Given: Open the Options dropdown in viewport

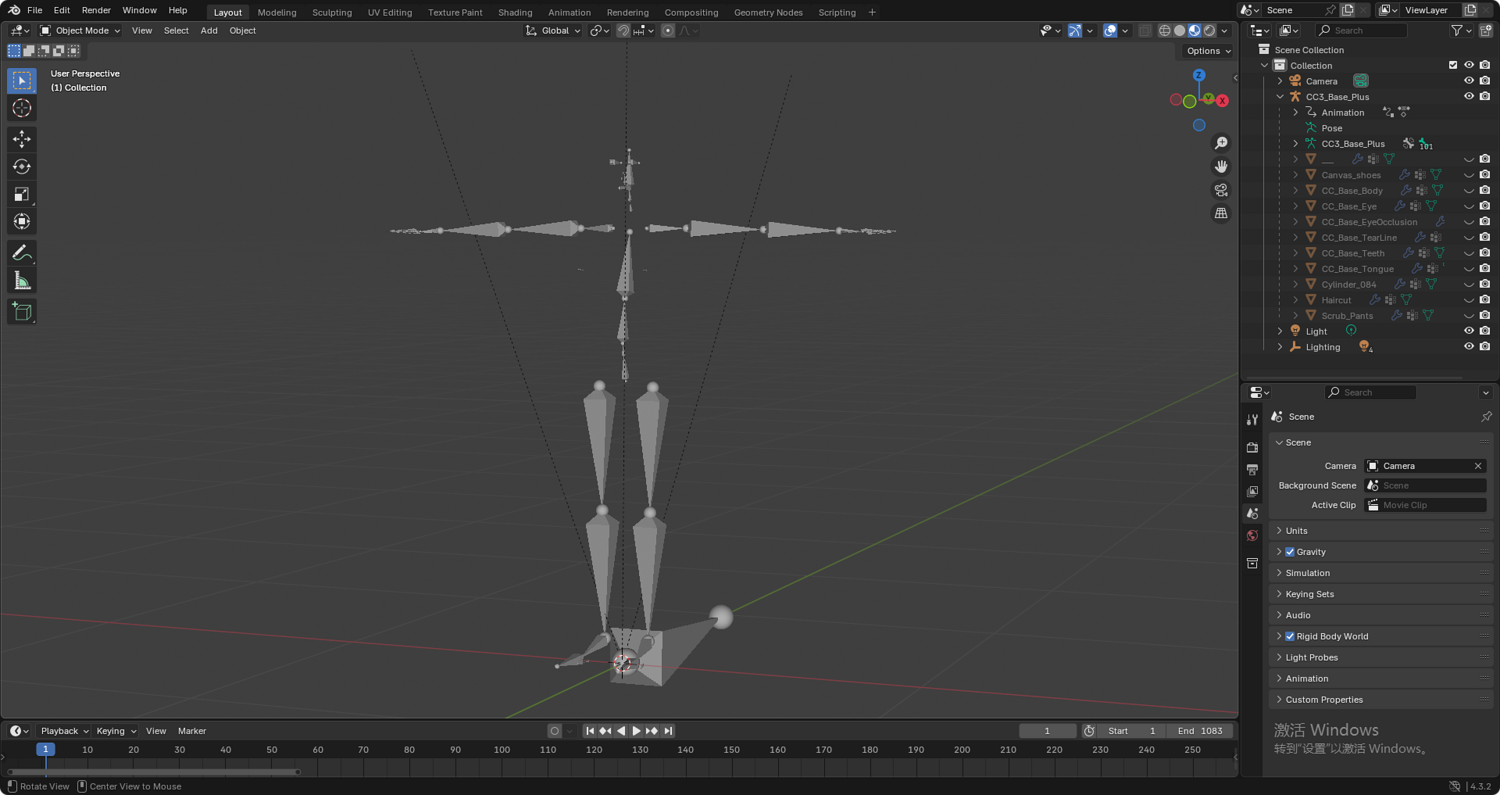Looking at the screenshot, I should pos(1208,51).
